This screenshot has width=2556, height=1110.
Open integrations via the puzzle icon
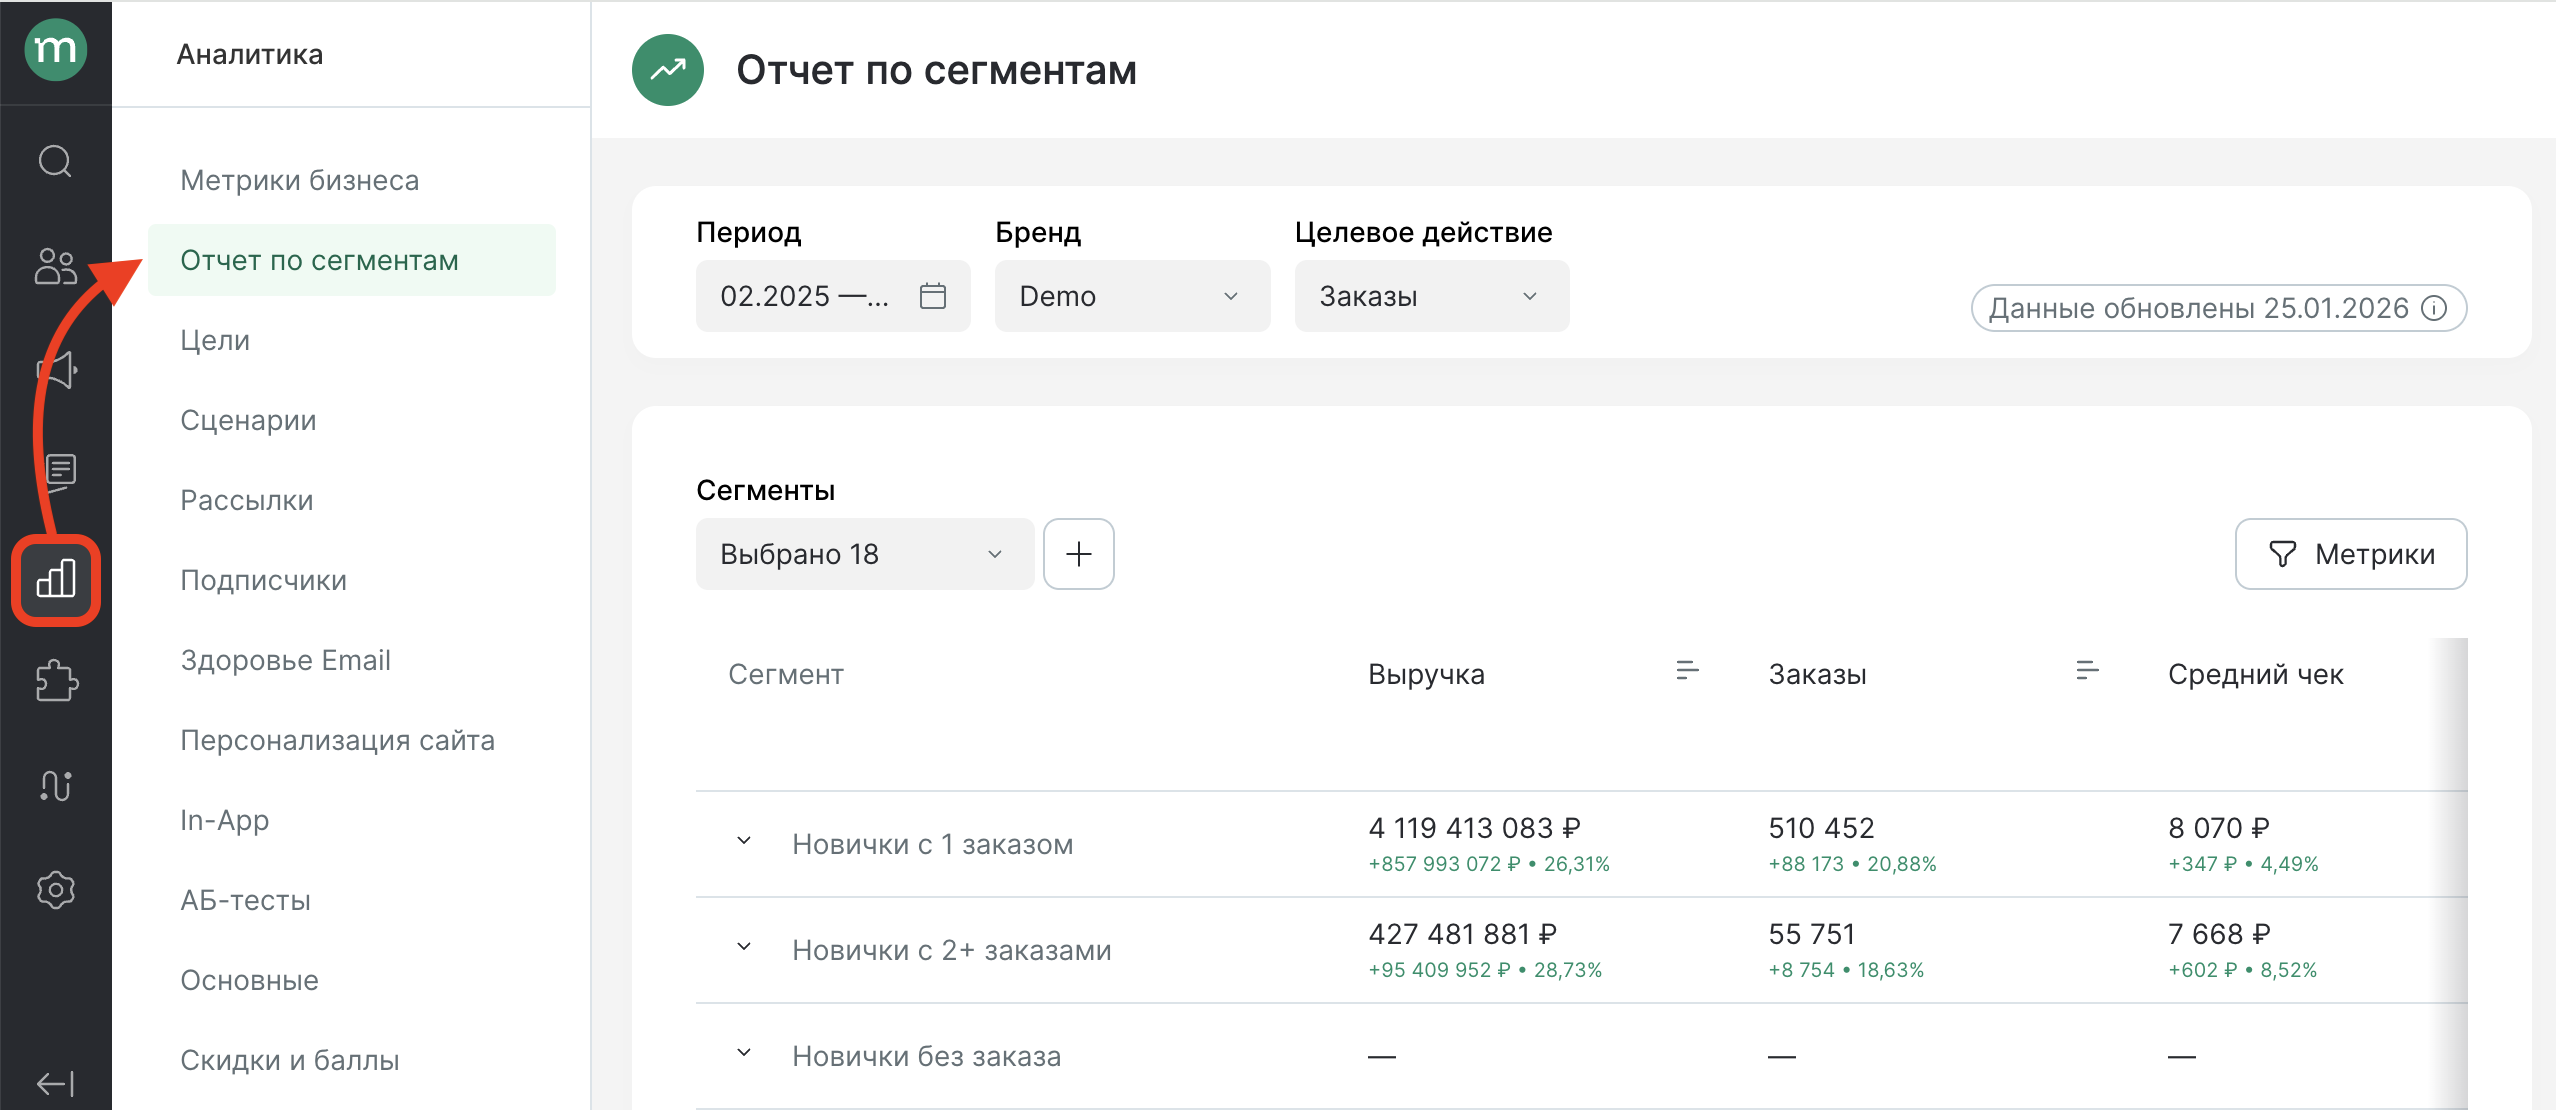(55, 682)
